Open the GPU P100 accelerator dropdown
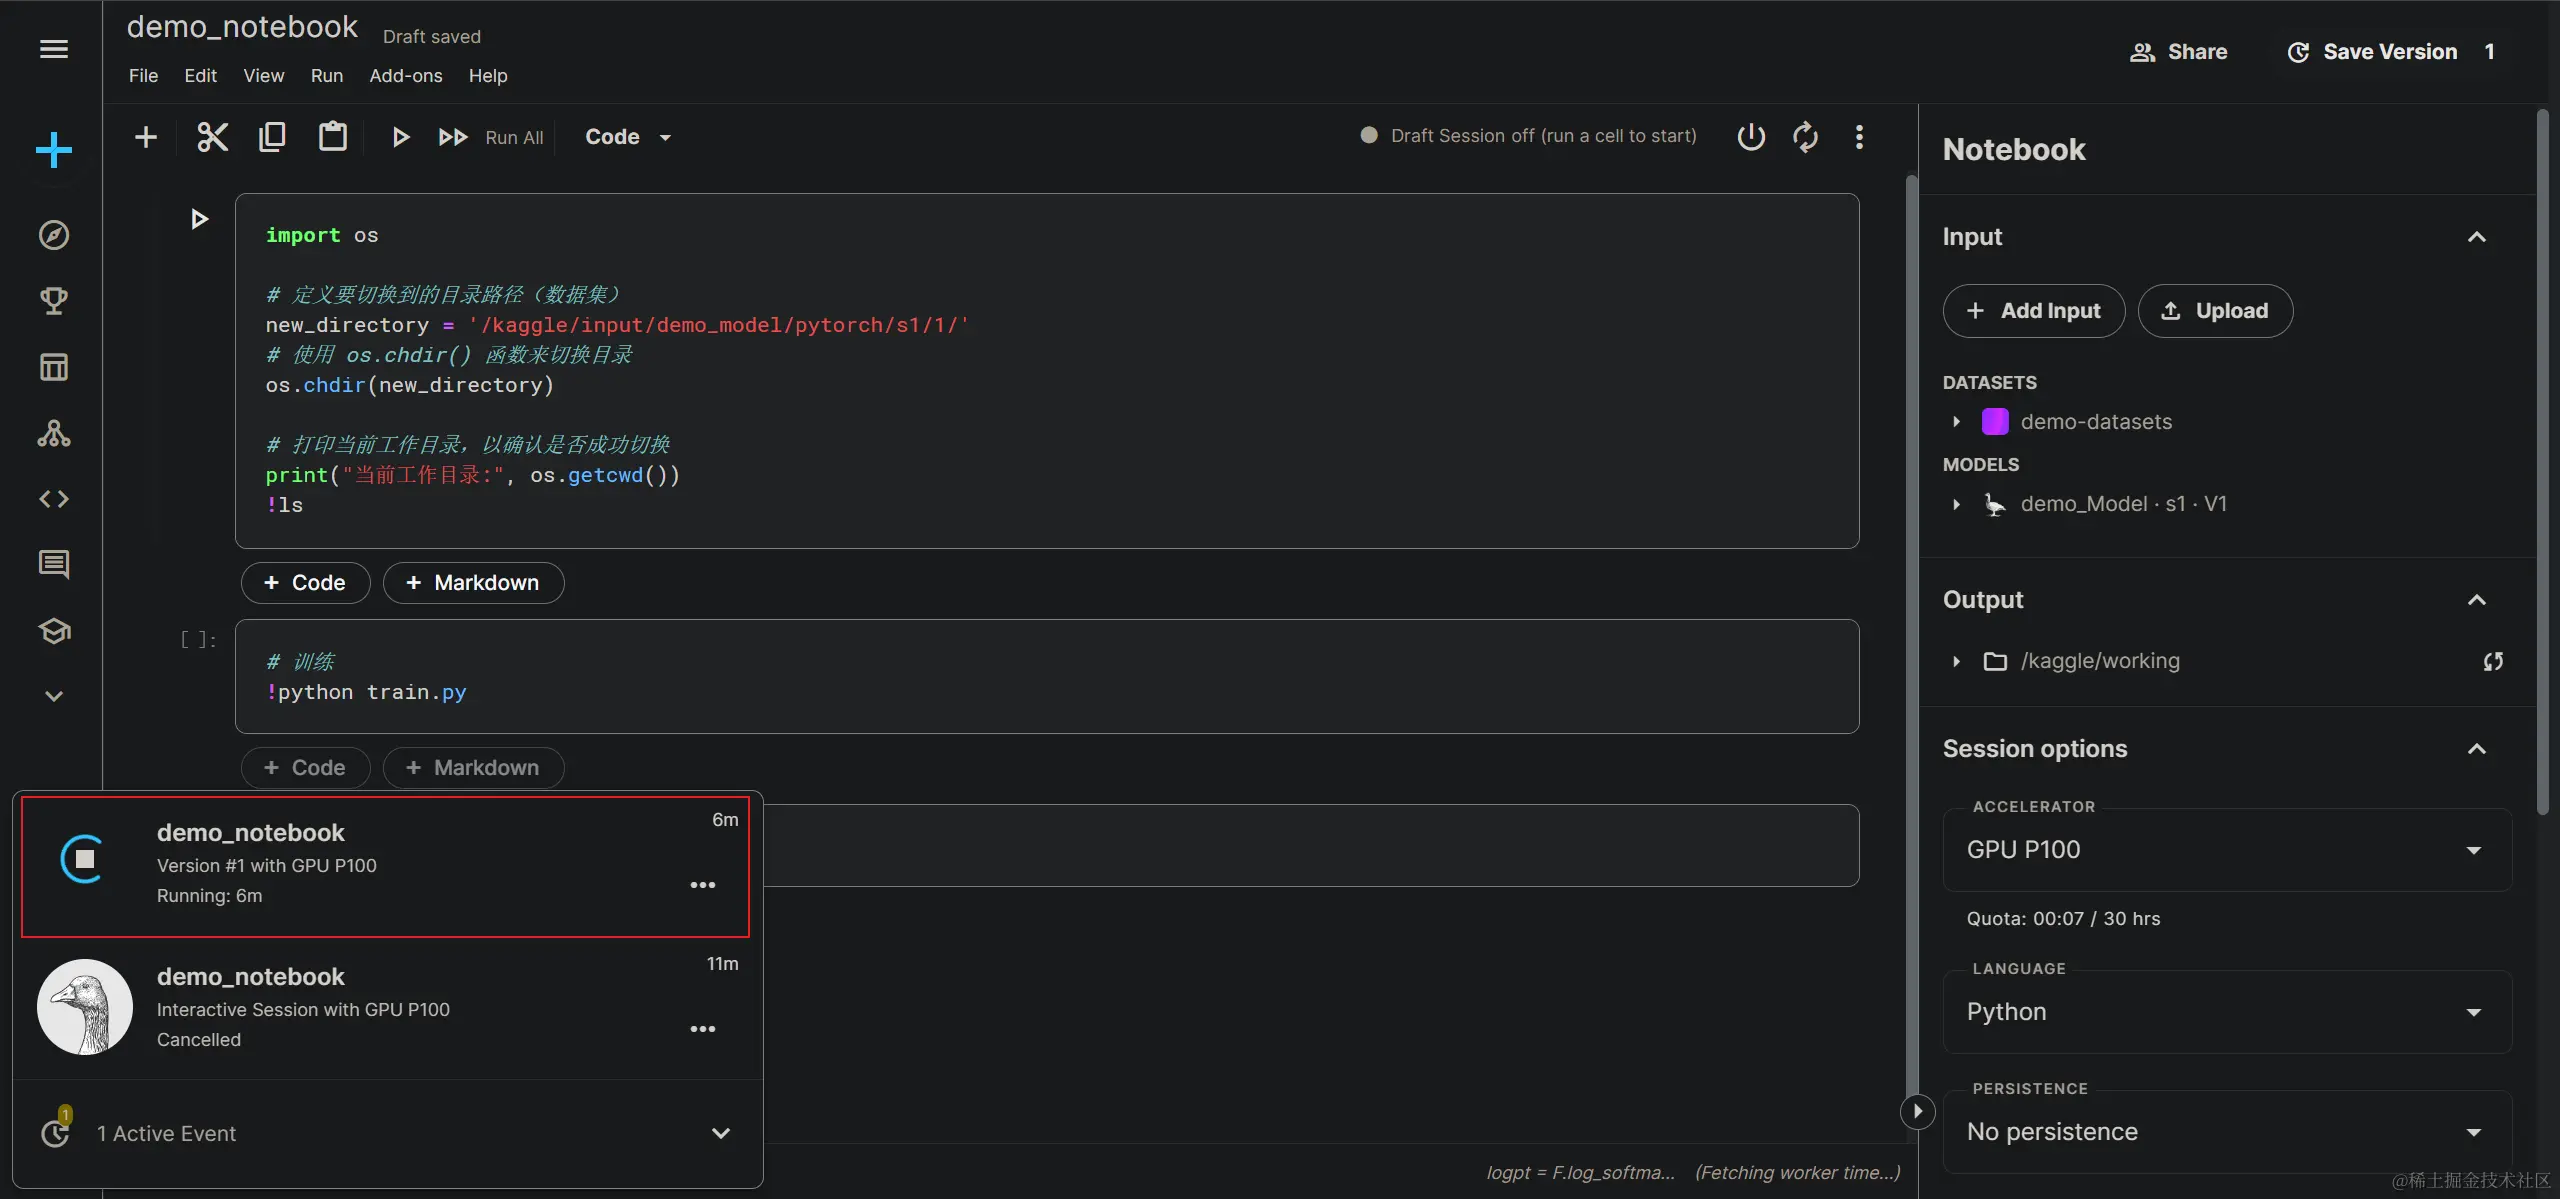Image resolution: width=2560 pixels, height=1199 pixels. (x=2226, y=850)
